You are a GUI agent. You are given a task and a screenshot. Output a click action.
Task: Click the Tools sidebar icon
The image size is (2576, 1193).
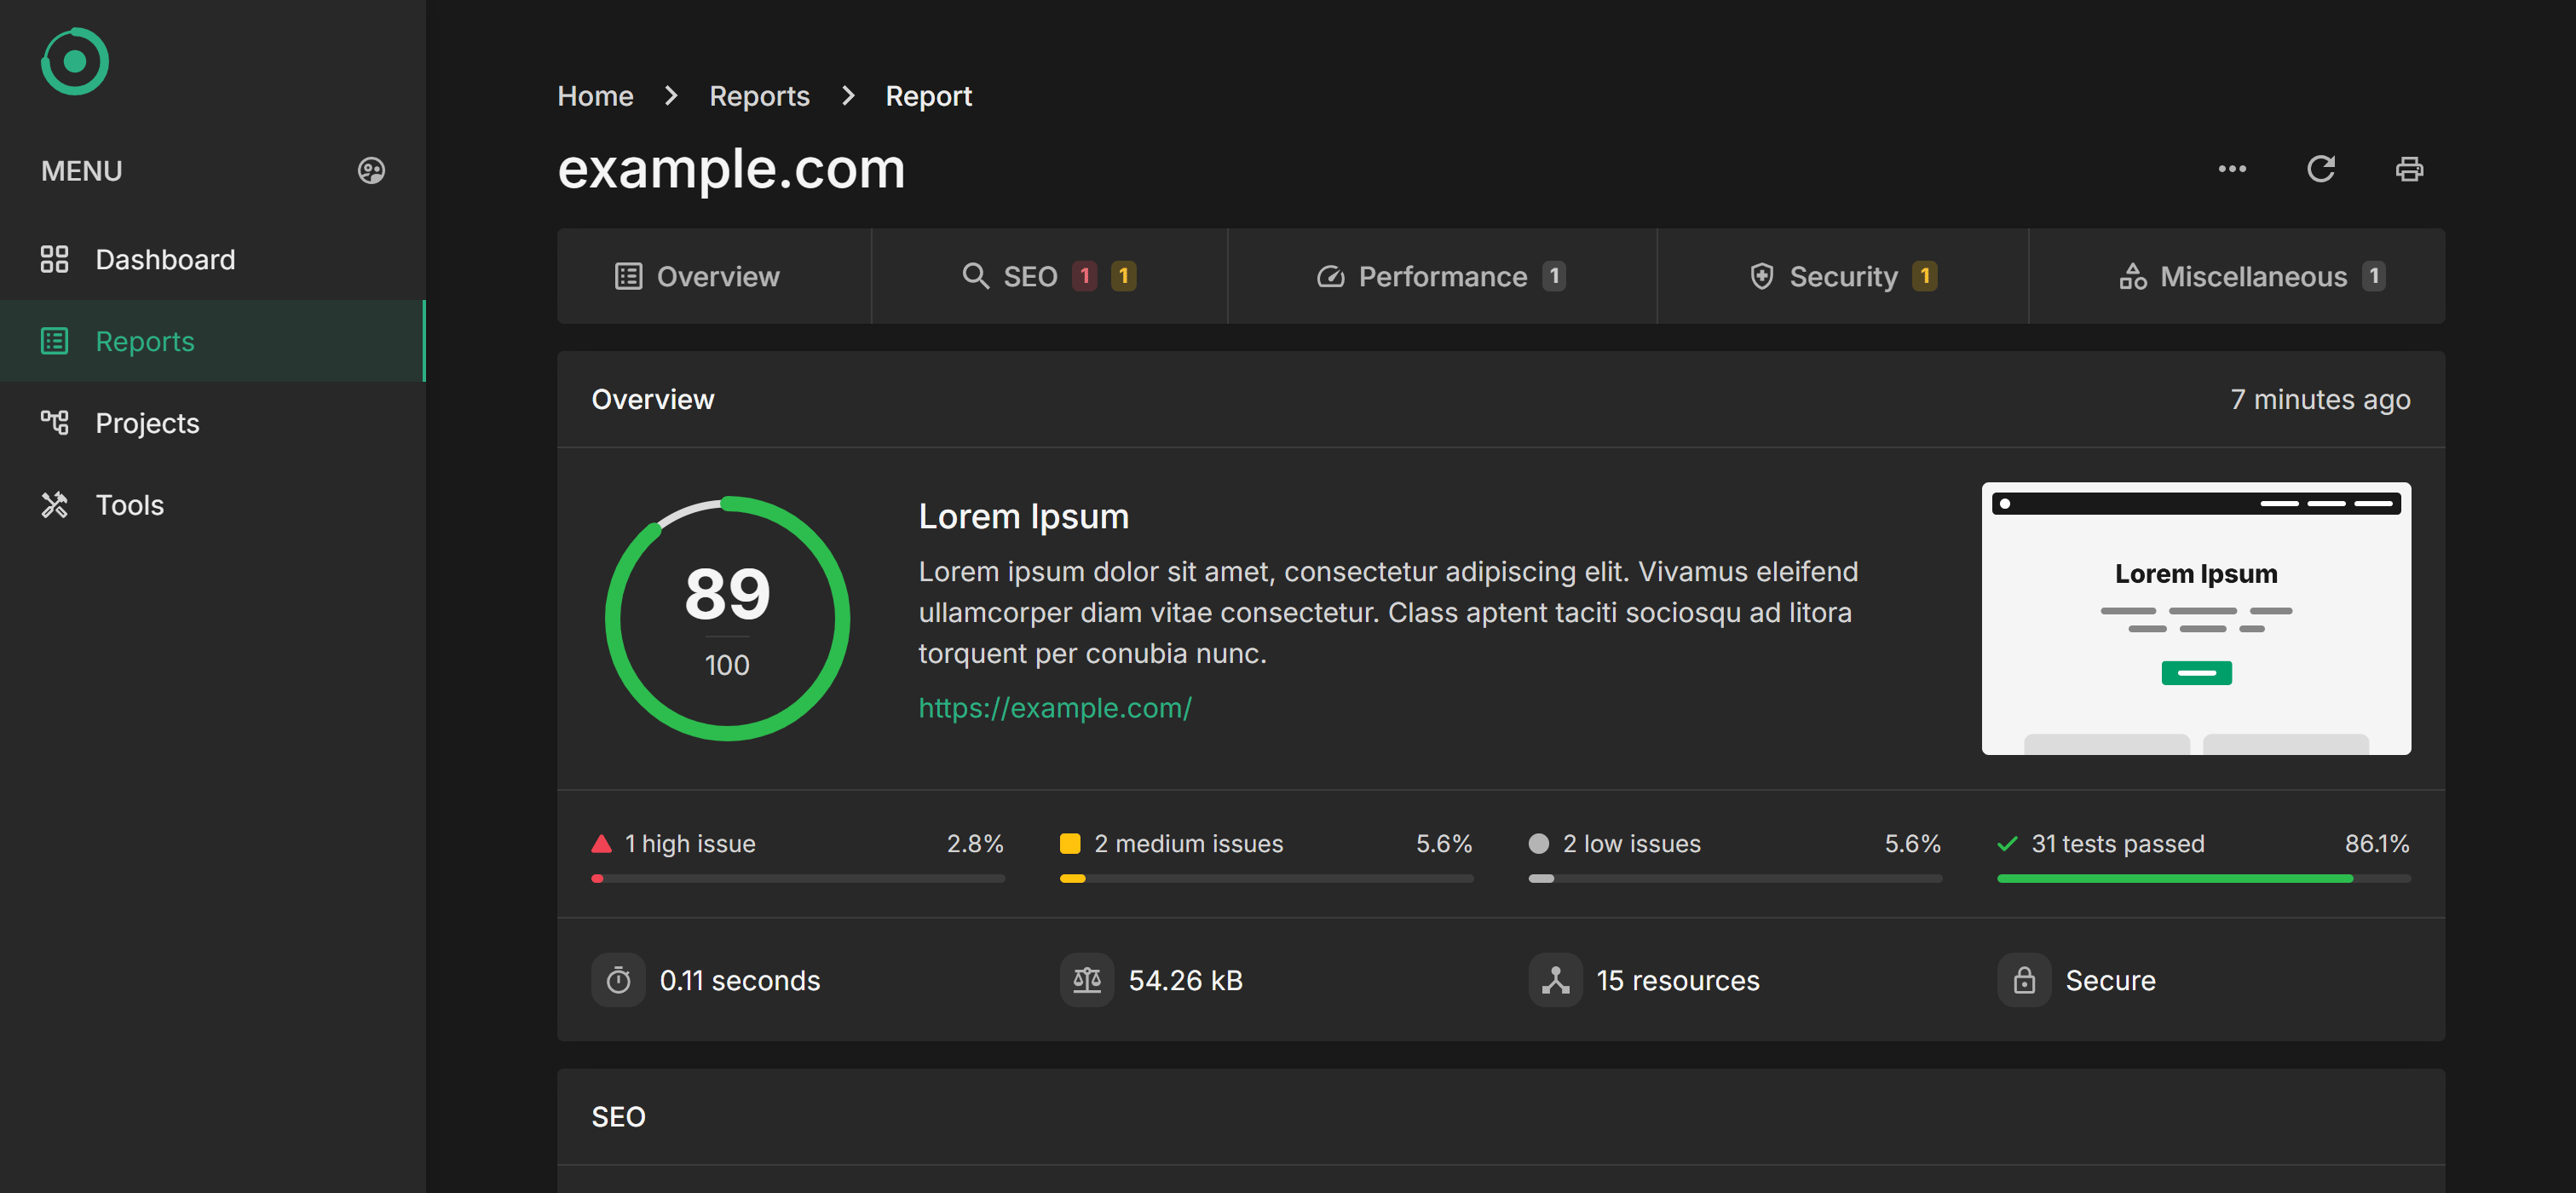pyautogui.click(x=55, y=504)
